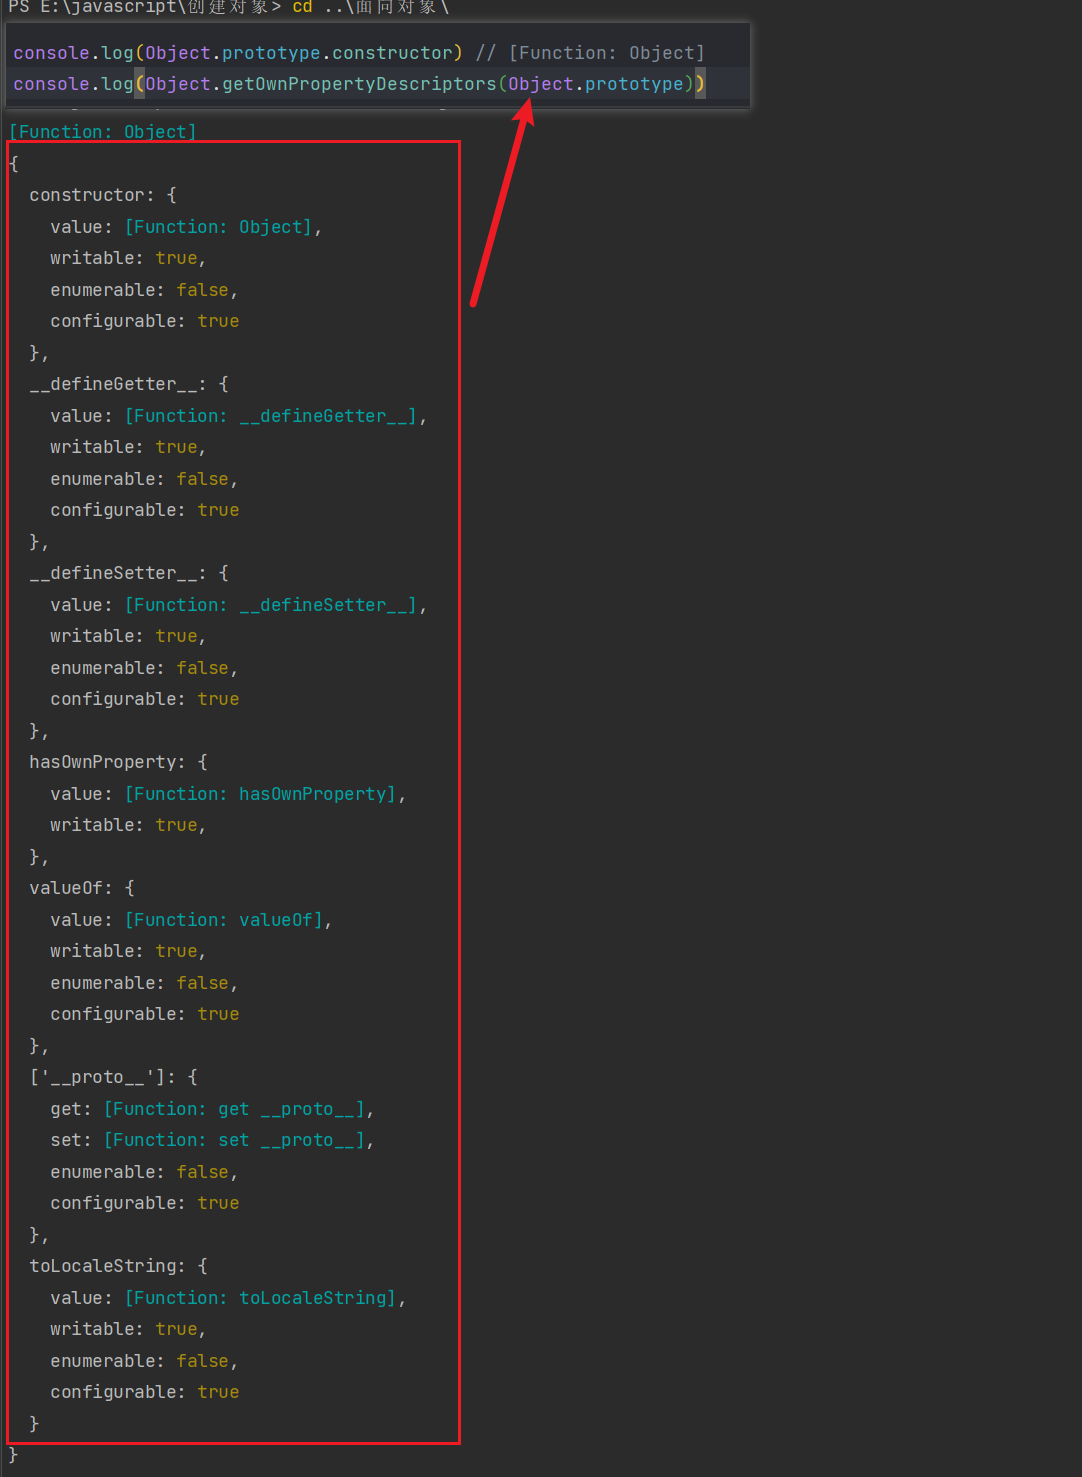
Task: Click 'configurable: true' under __defineSetter__
Action: click(x=145, y=699)
